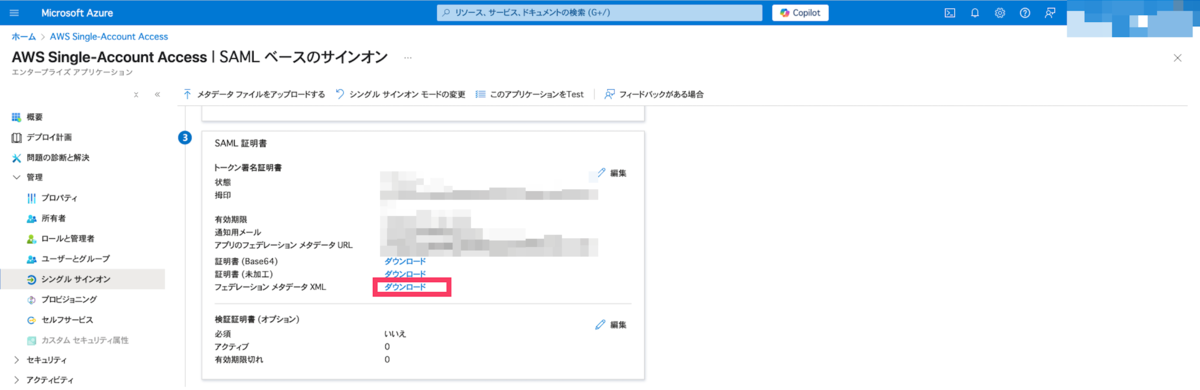Viewport: 1200px width, 390px height.
Task: Click the 有効期限 label
Action: 230,219
